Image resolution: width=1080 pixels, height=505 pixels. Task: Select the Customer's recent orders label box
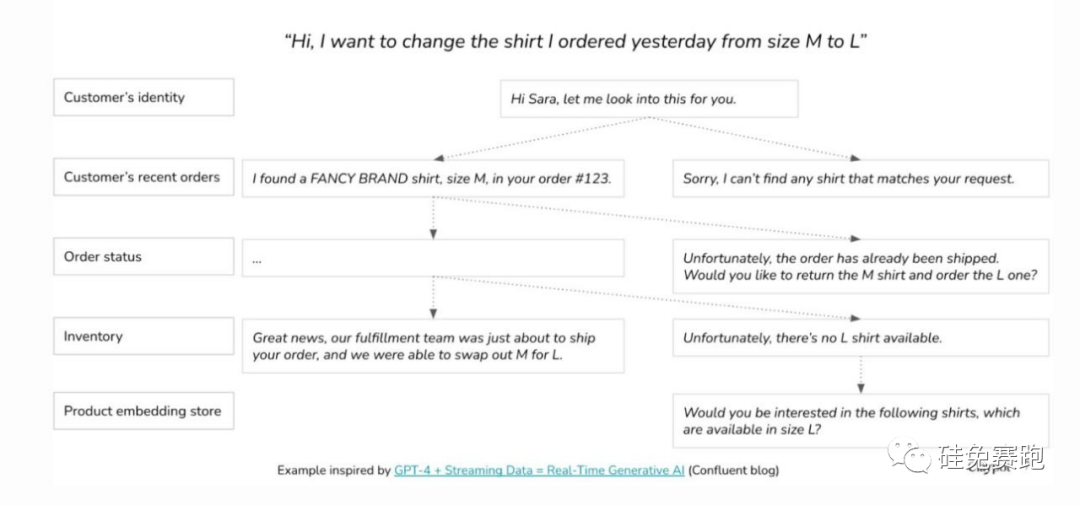(143, 177)
